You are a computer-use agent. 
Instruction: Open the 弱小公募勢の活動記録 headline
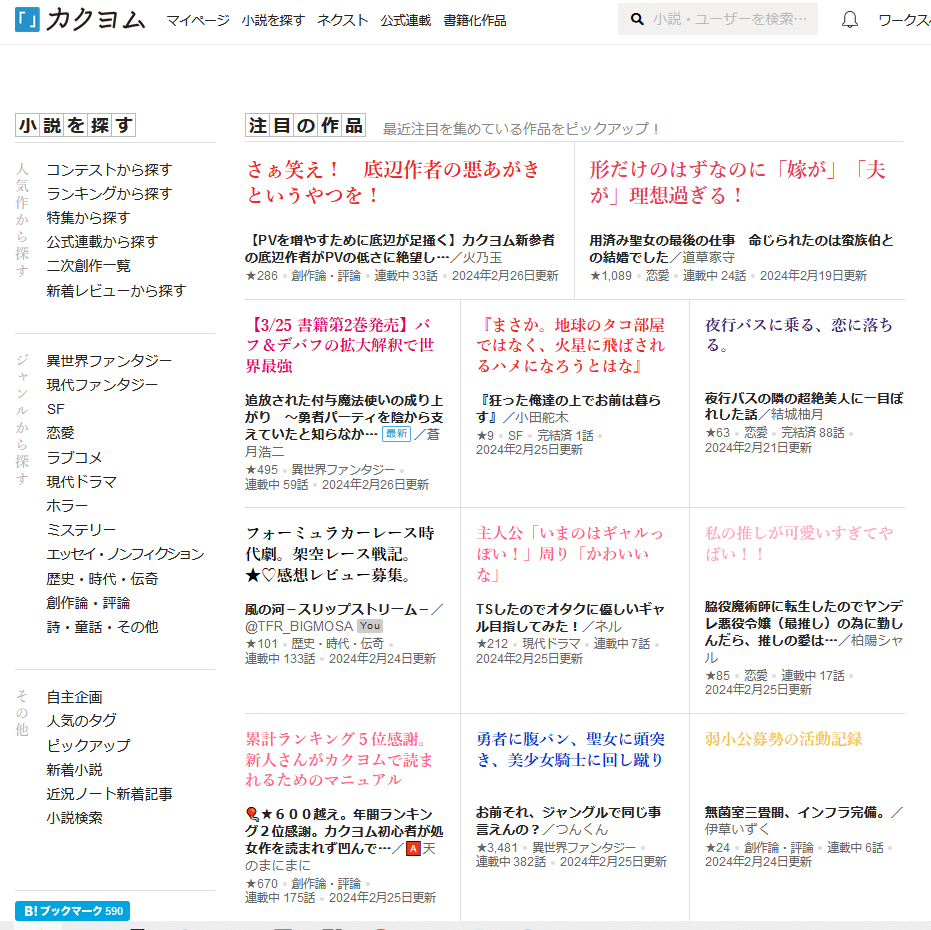[783, 739]
